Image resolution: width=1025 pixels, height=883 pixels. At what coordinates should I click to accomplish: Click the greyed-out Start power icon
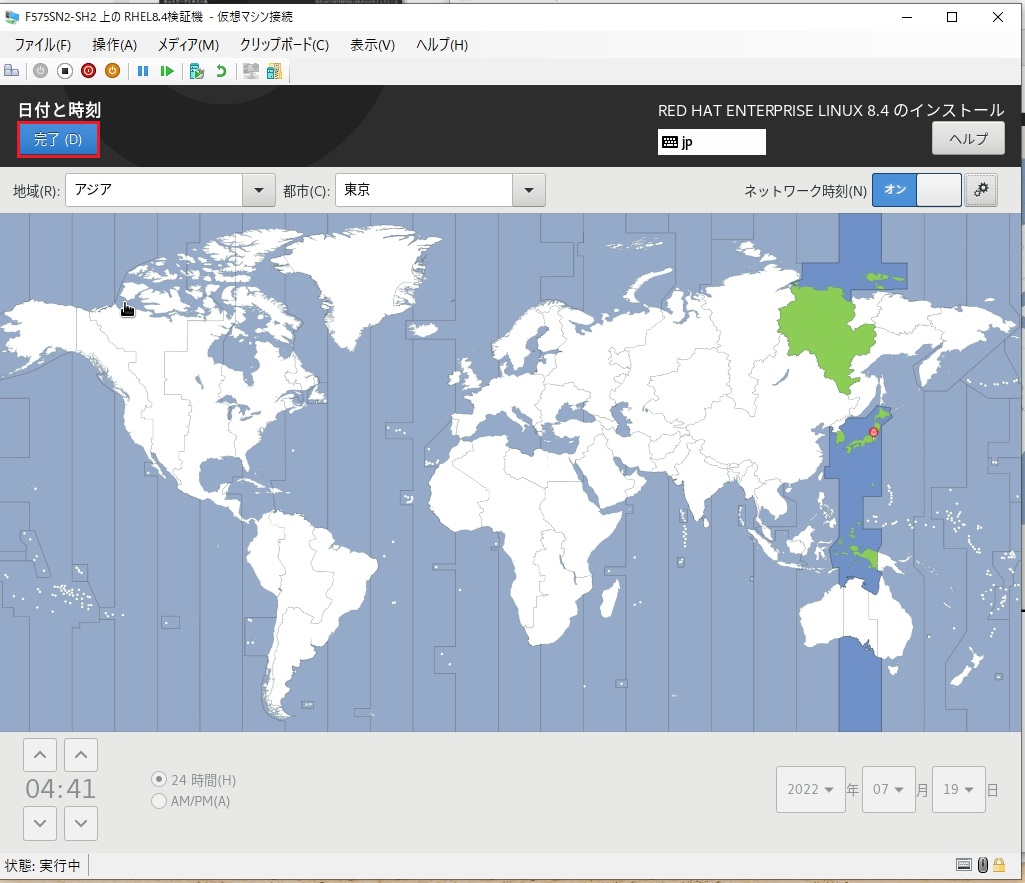pos(41,71)
